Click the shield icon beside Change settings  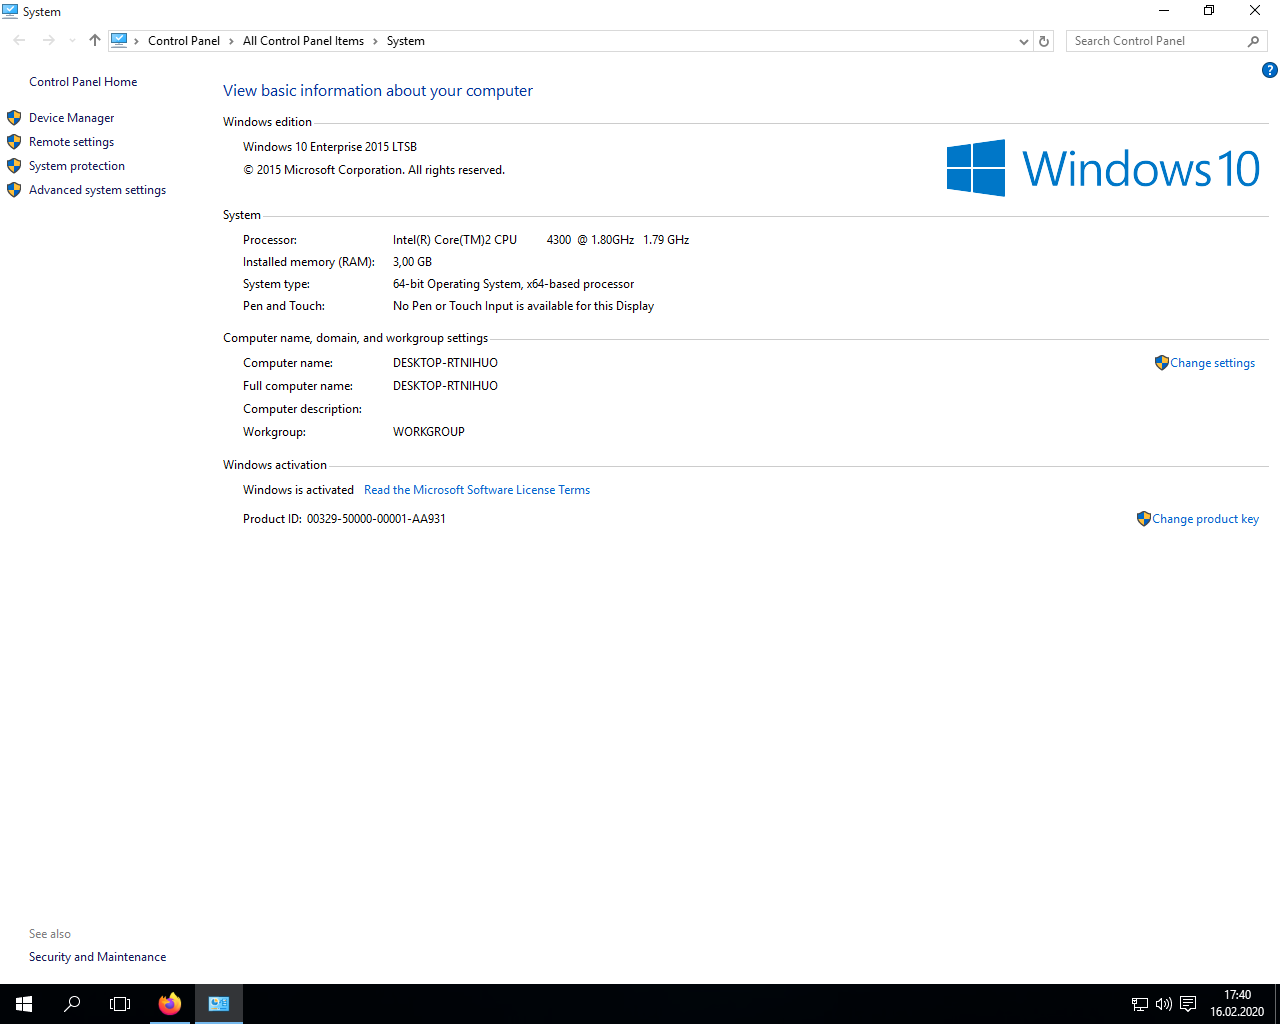click(1161, 363)
